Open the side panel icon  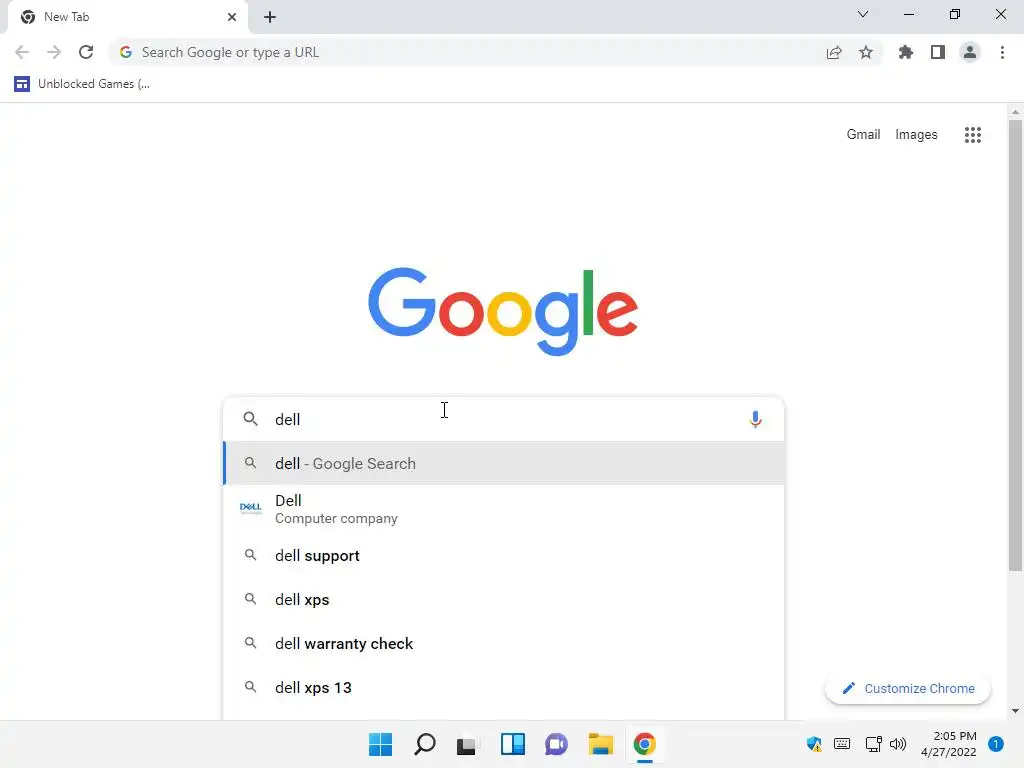click(x=938, y=52)
